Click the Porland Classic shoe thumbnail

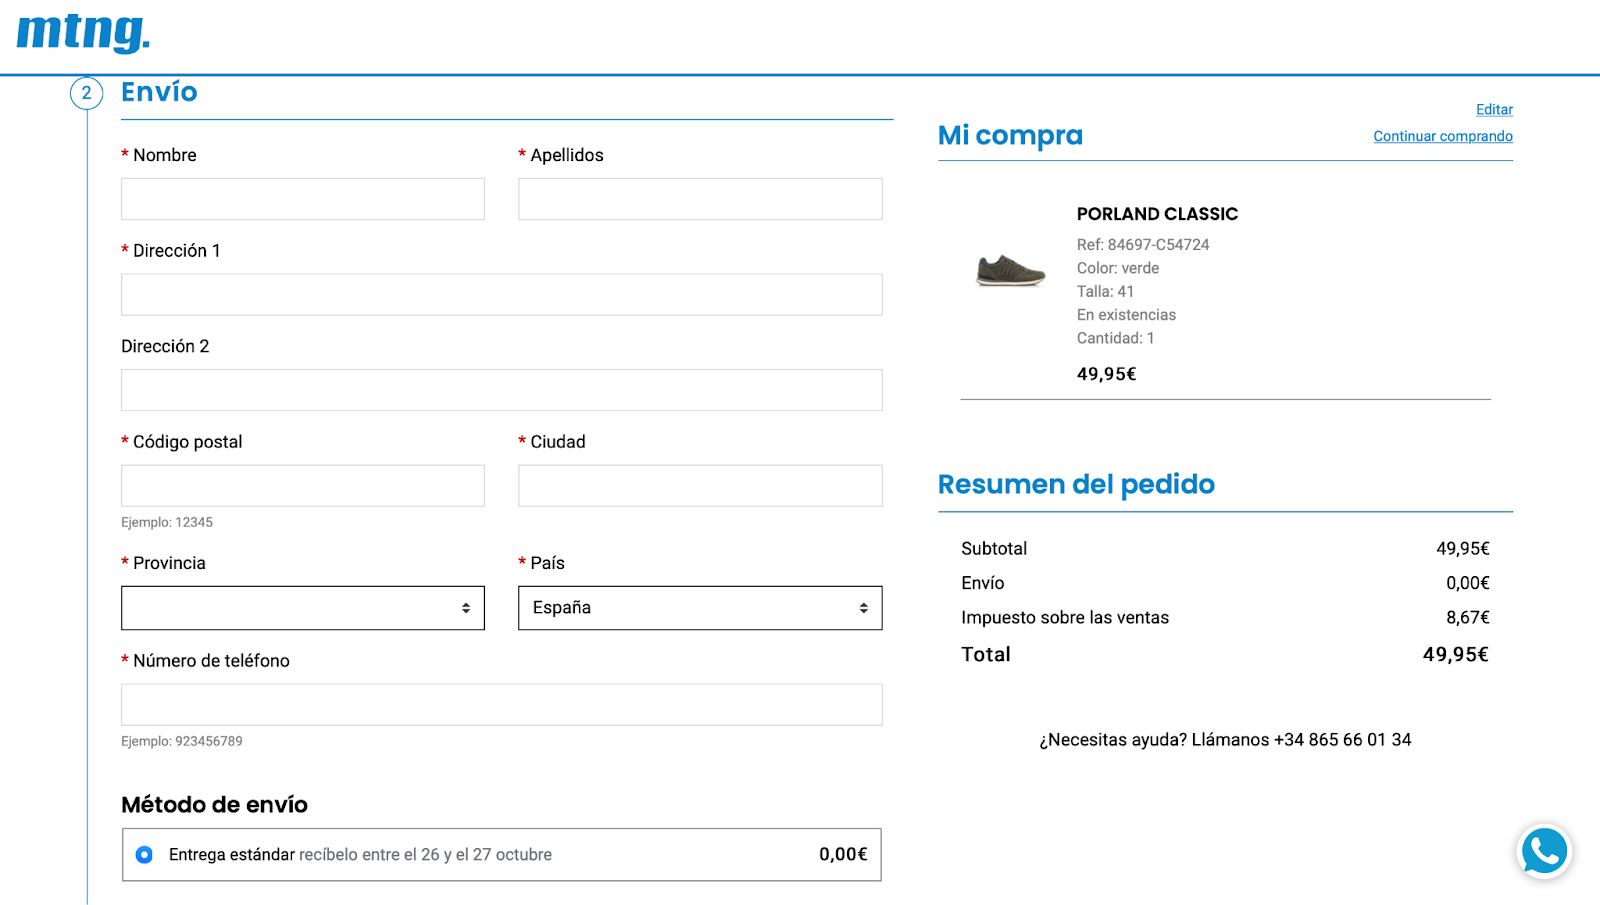click(1010, 271)
